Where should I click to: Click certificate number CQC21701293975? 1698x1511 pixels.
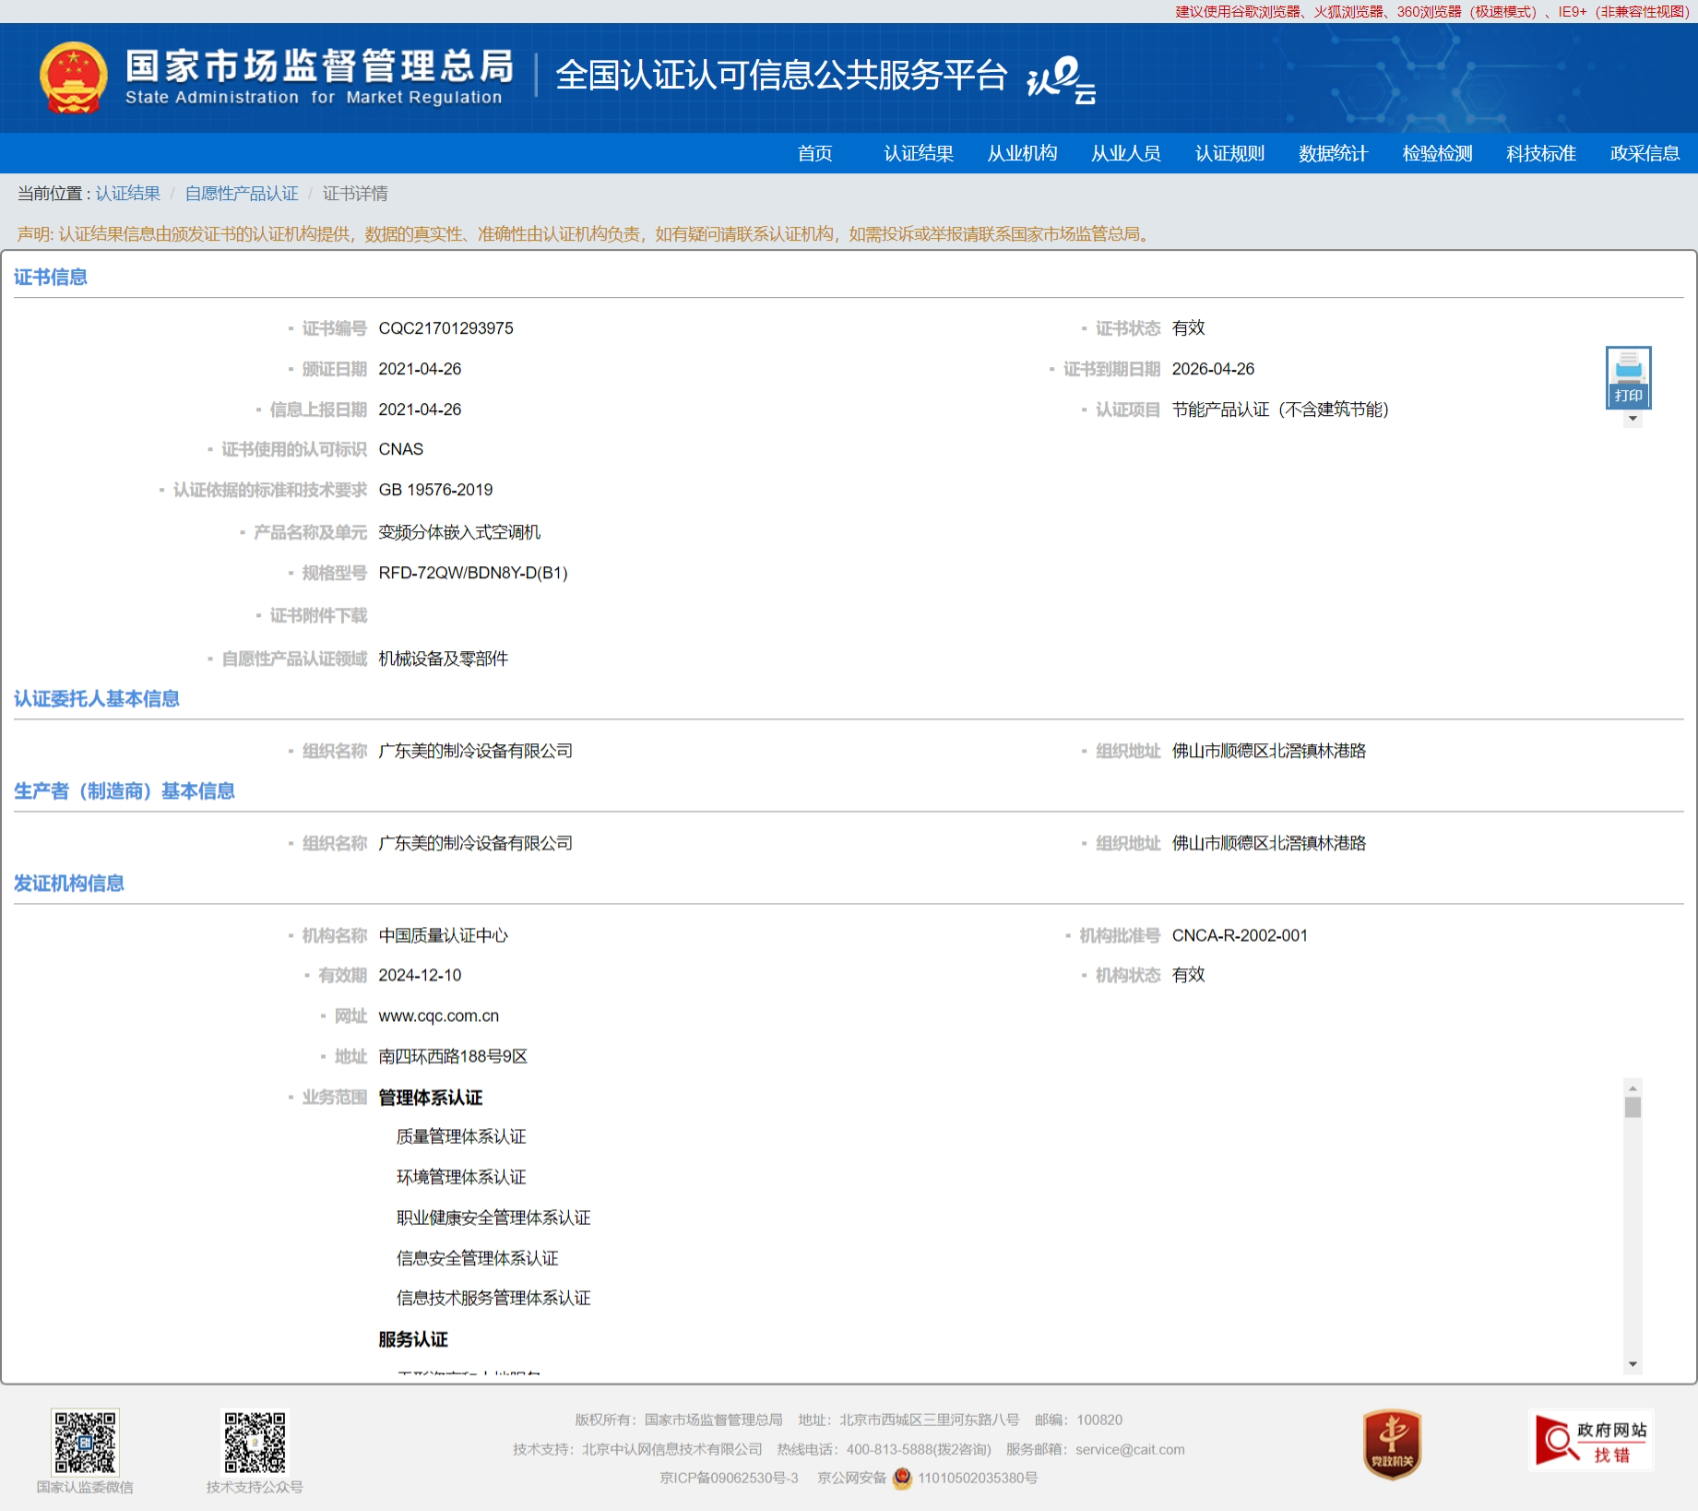(x=446, y=328)
